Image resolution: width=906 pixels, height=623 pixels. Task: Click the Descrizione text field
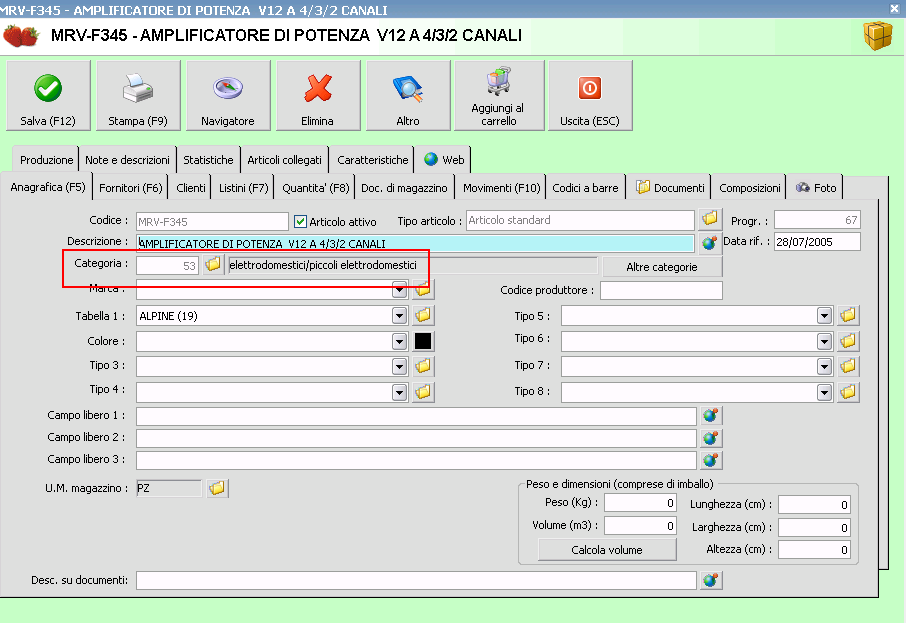(x=415, y=243)
